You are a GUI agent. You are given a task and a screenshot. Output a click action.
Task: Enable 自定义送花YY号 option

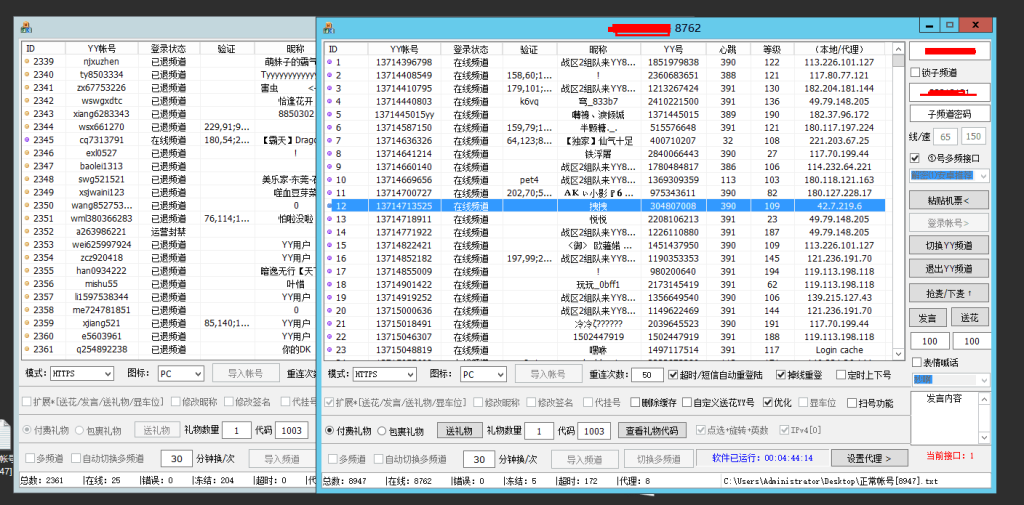(686, 403)
